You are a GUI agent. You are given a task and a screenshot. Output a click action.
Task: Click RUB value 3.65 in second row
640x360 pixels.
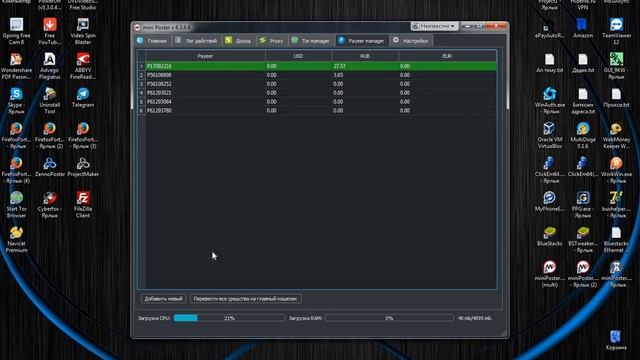pos(338,75)
